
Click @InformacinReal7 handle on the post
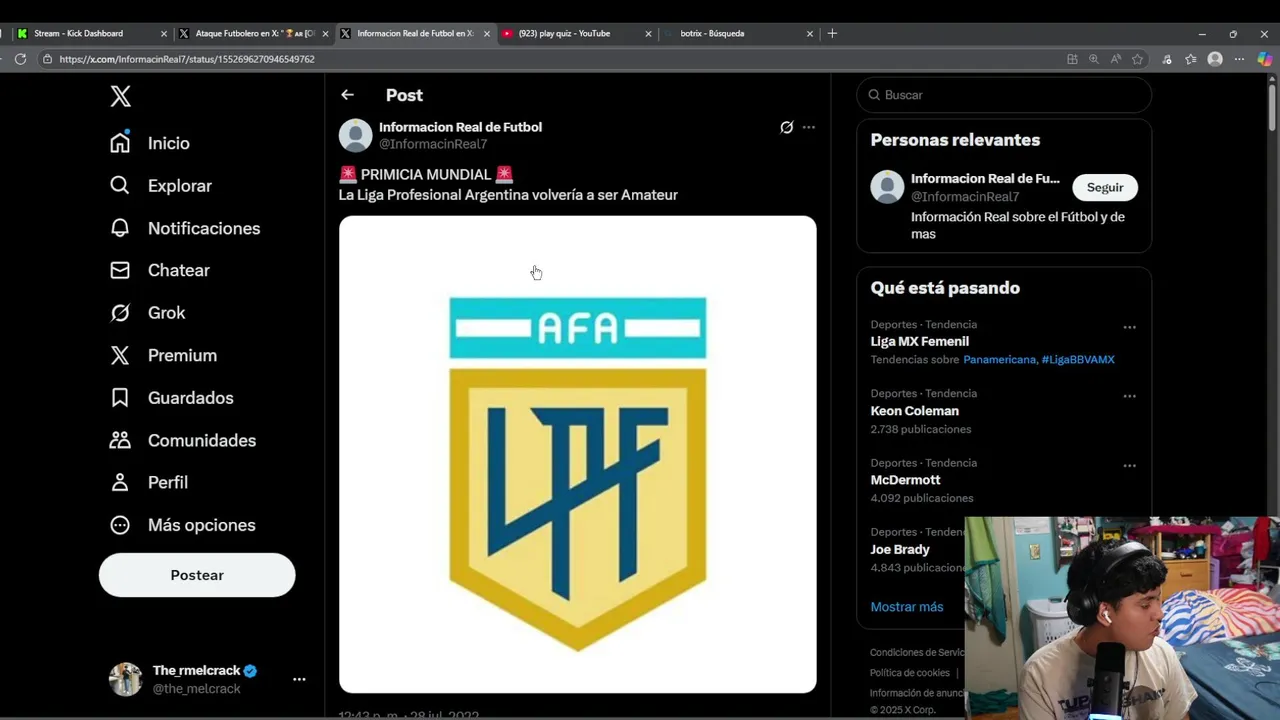[x=433, y=144]
